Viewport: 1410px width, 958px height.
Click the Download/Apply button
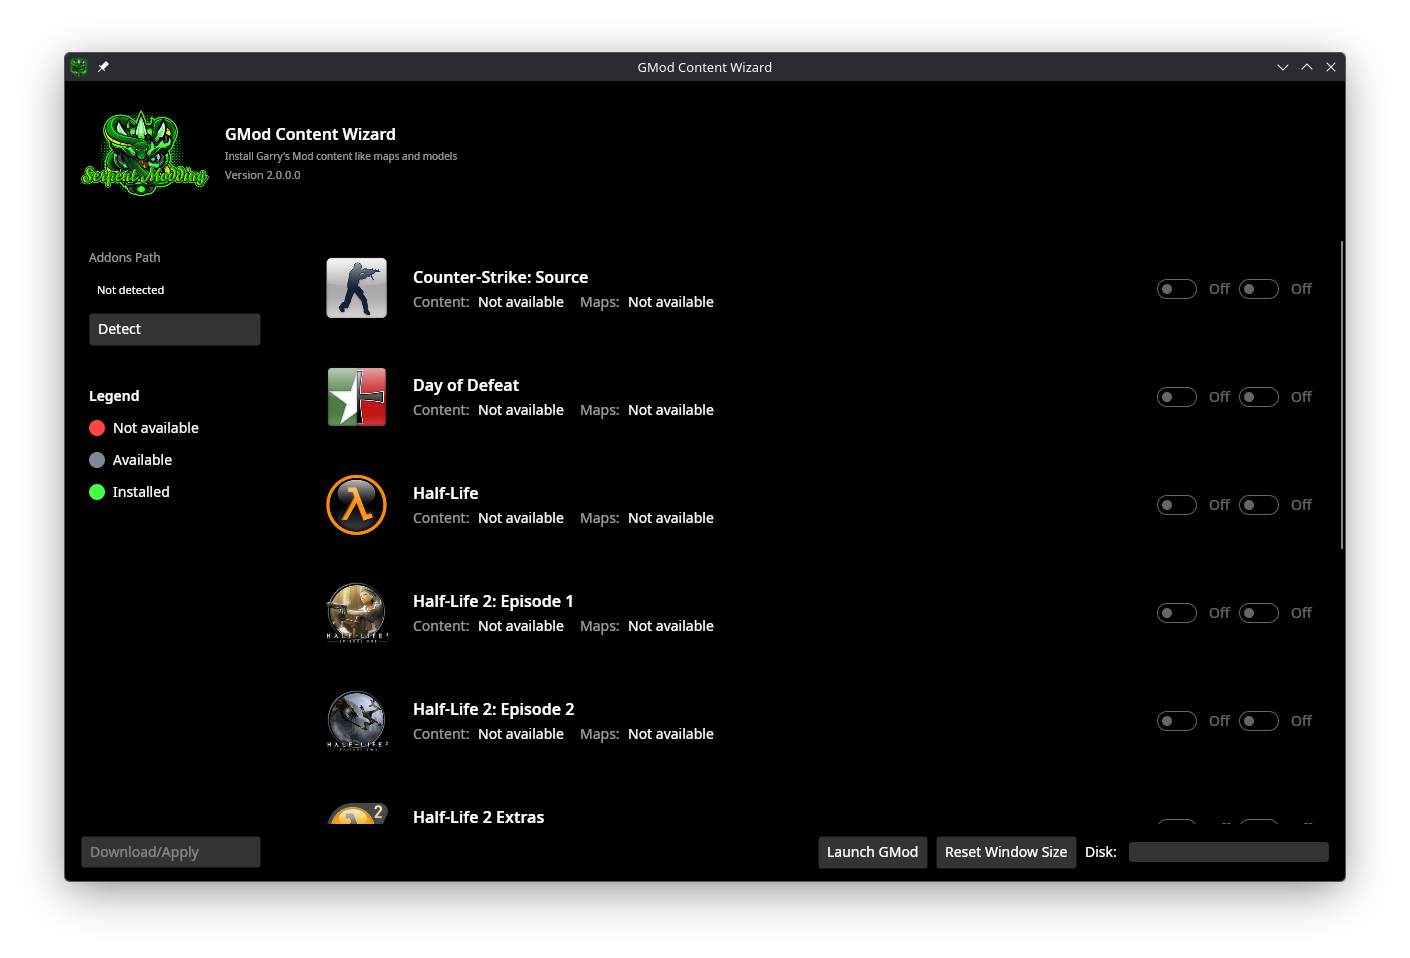coord(171,852)
